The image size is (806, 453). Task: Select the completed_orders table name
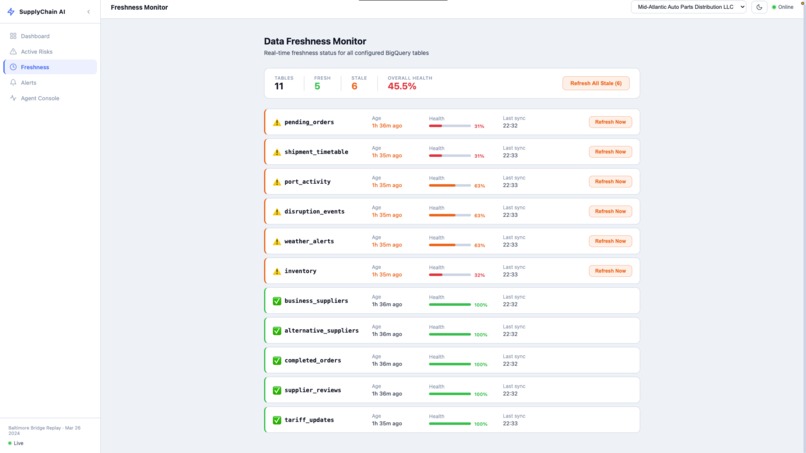(x=313, y=360)
